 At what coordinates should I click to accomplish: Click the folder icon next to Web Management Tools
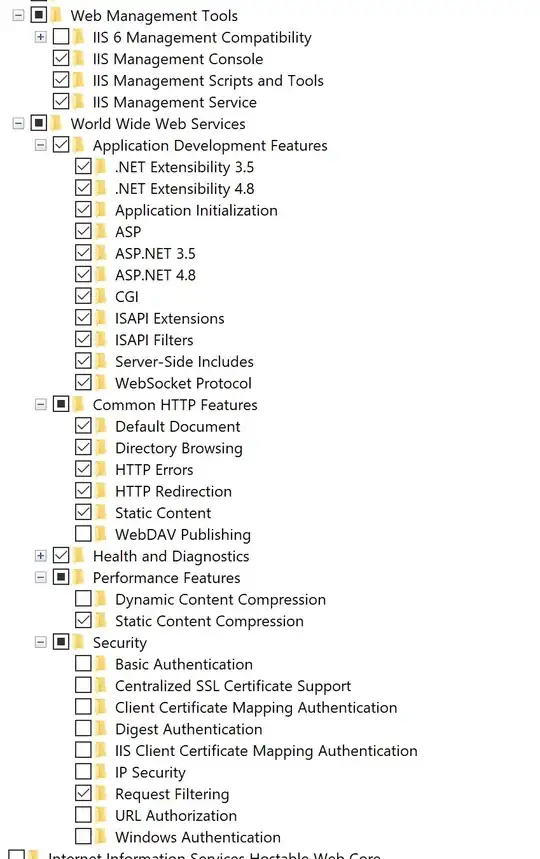56,15
